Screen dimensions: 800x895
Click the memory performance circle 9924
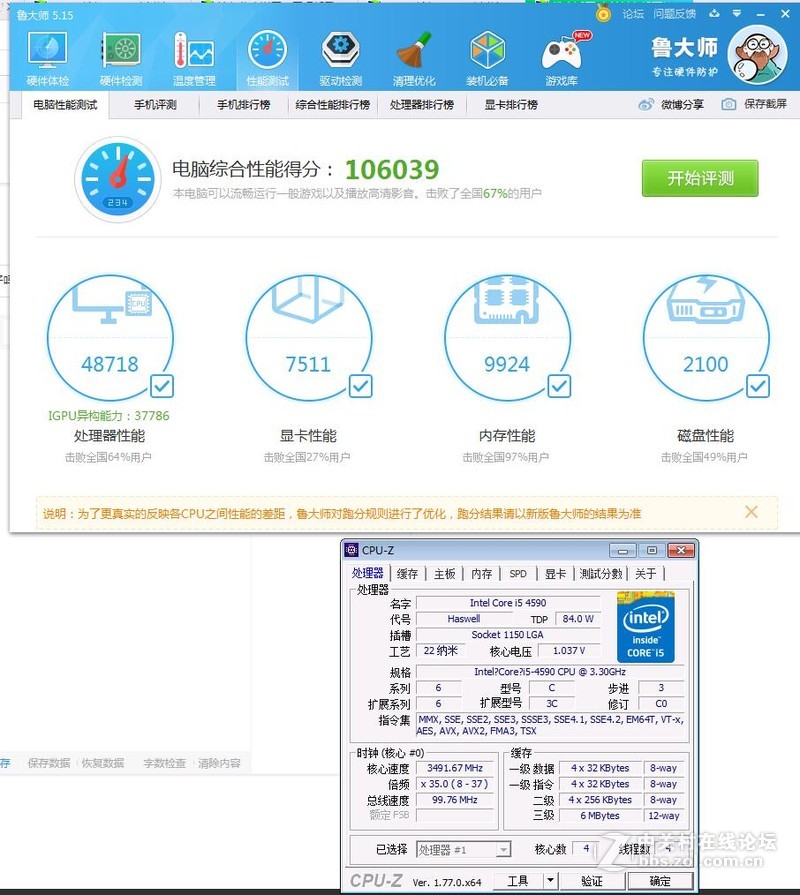coord(507,338)
